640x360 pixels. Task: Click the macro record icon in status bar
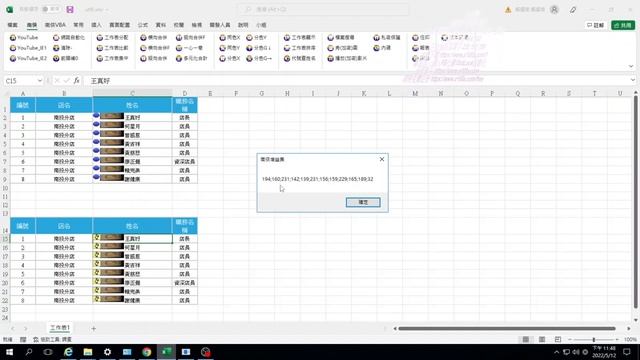coord(23,340)
